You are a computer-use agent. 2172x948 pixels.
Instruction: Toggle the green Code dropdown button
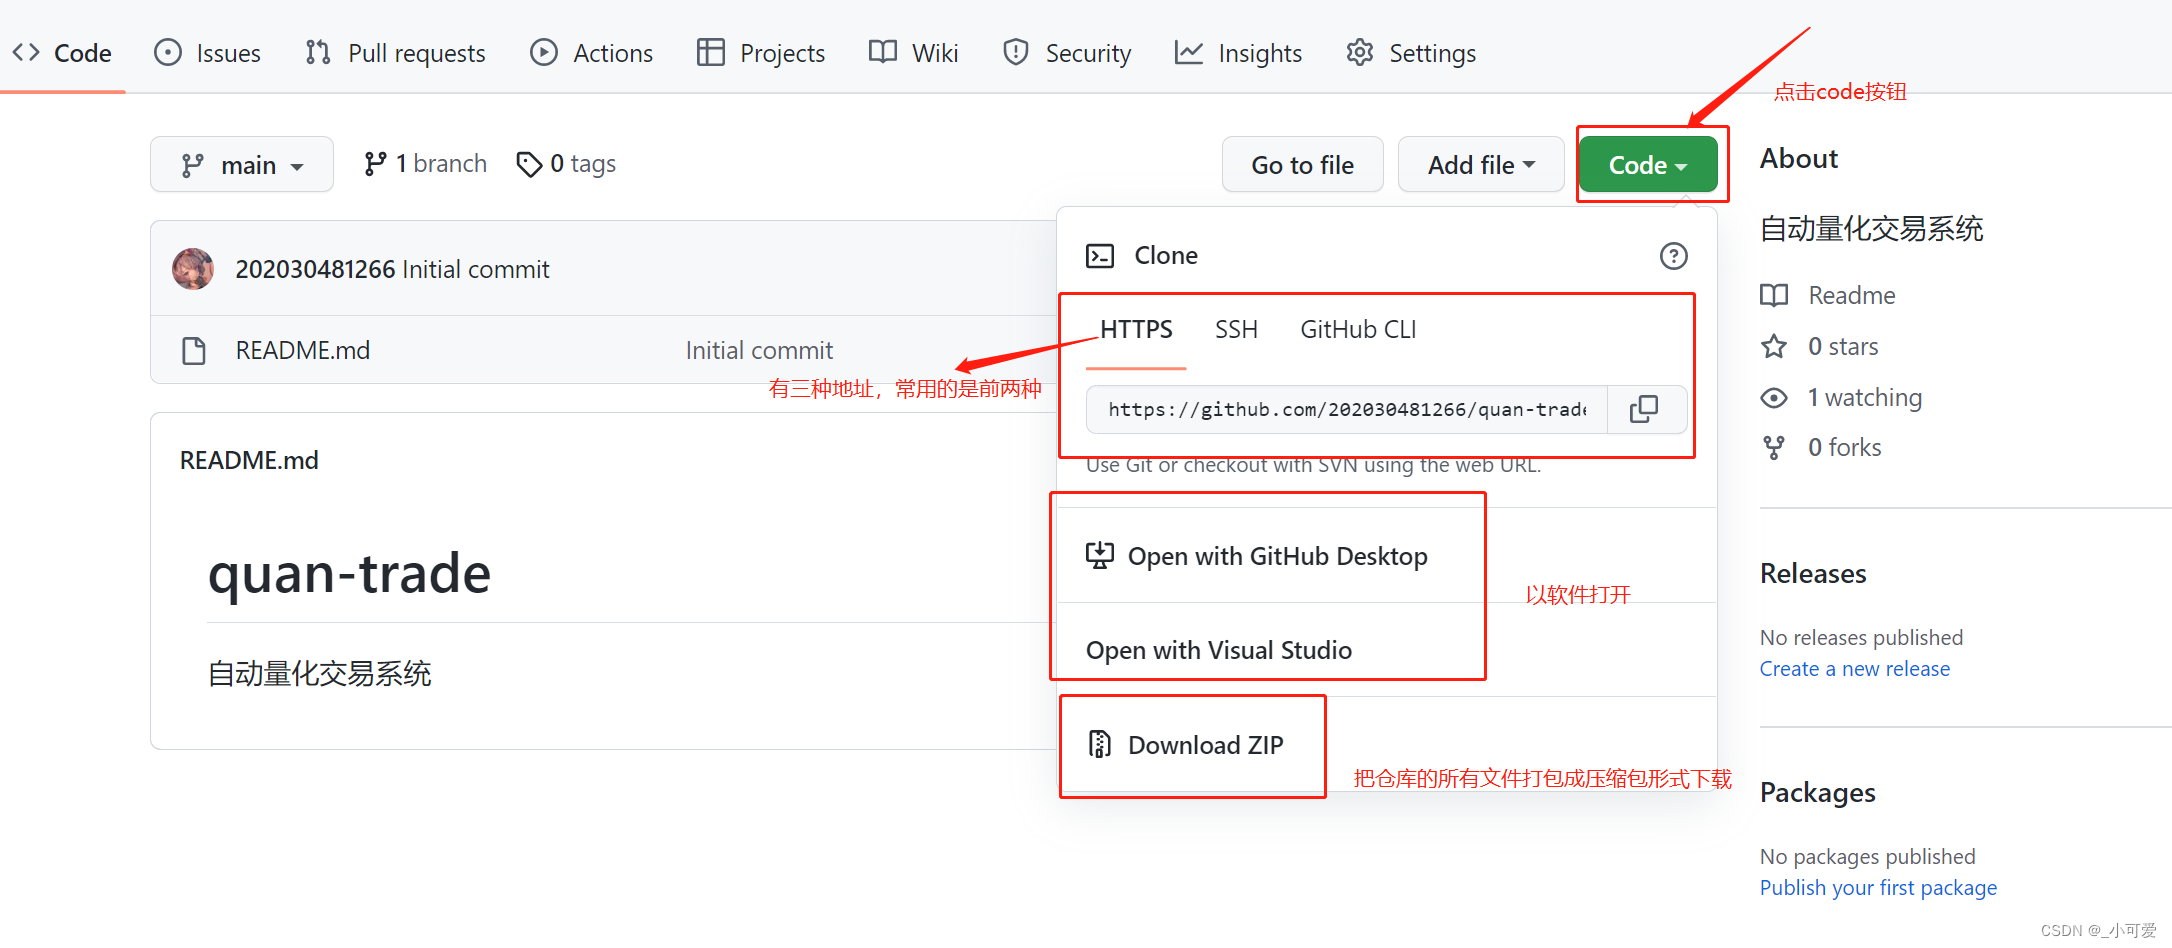point(1648,165)
